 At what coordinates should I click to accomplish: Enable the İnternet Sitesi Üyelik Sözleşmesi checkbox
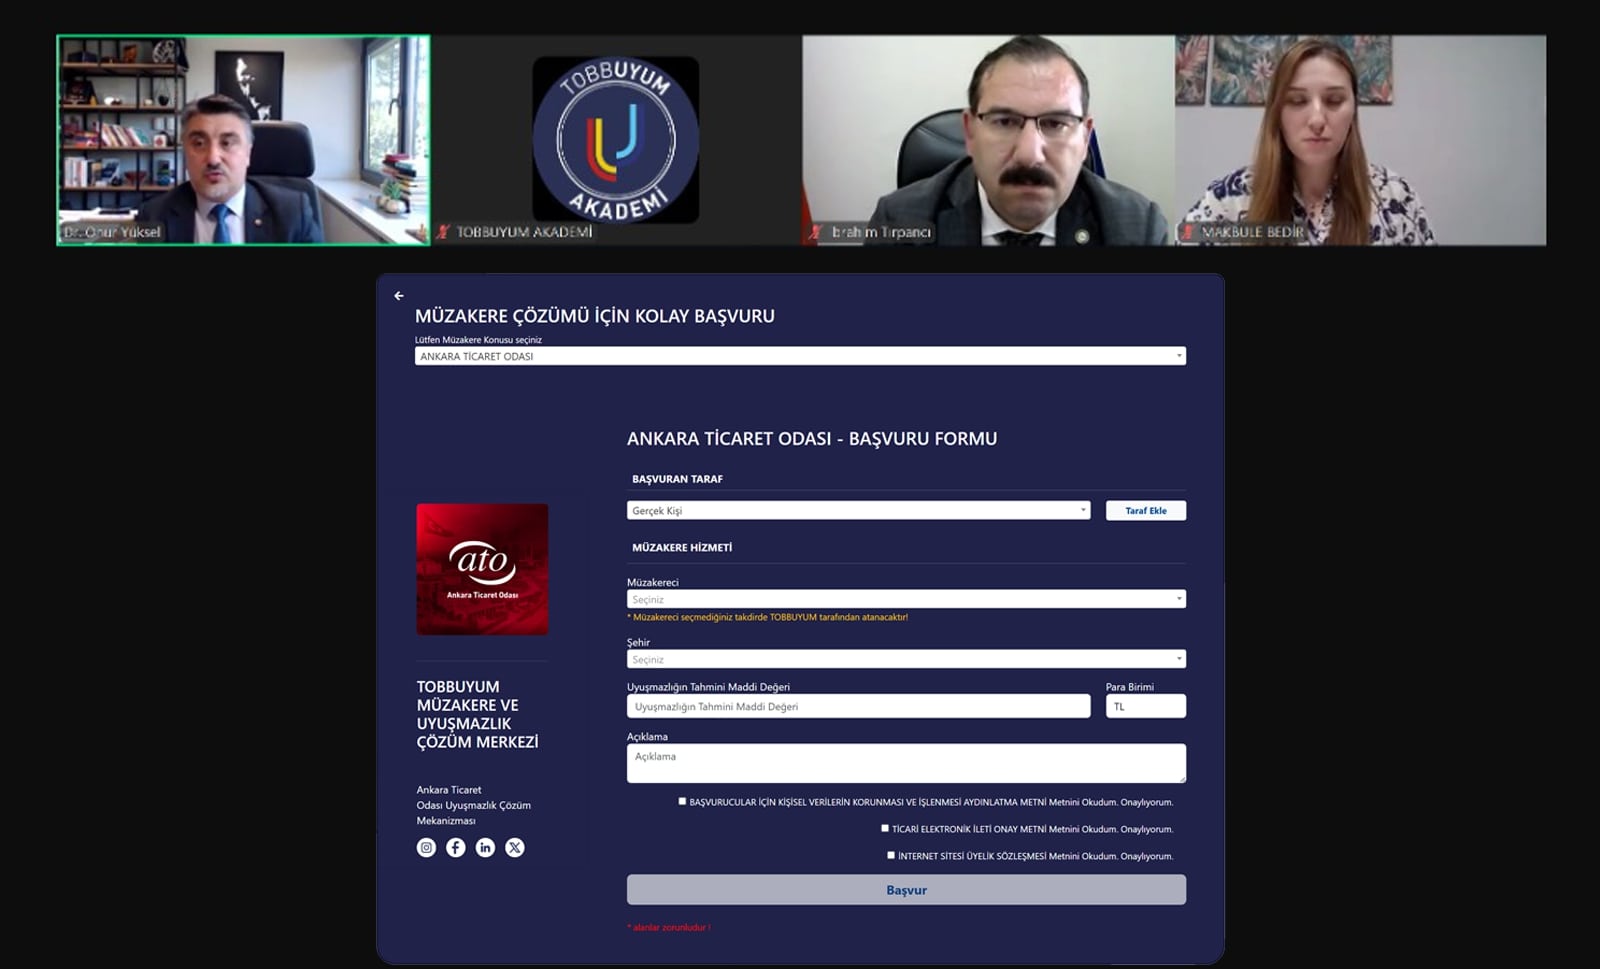click(x=891, y=855)
